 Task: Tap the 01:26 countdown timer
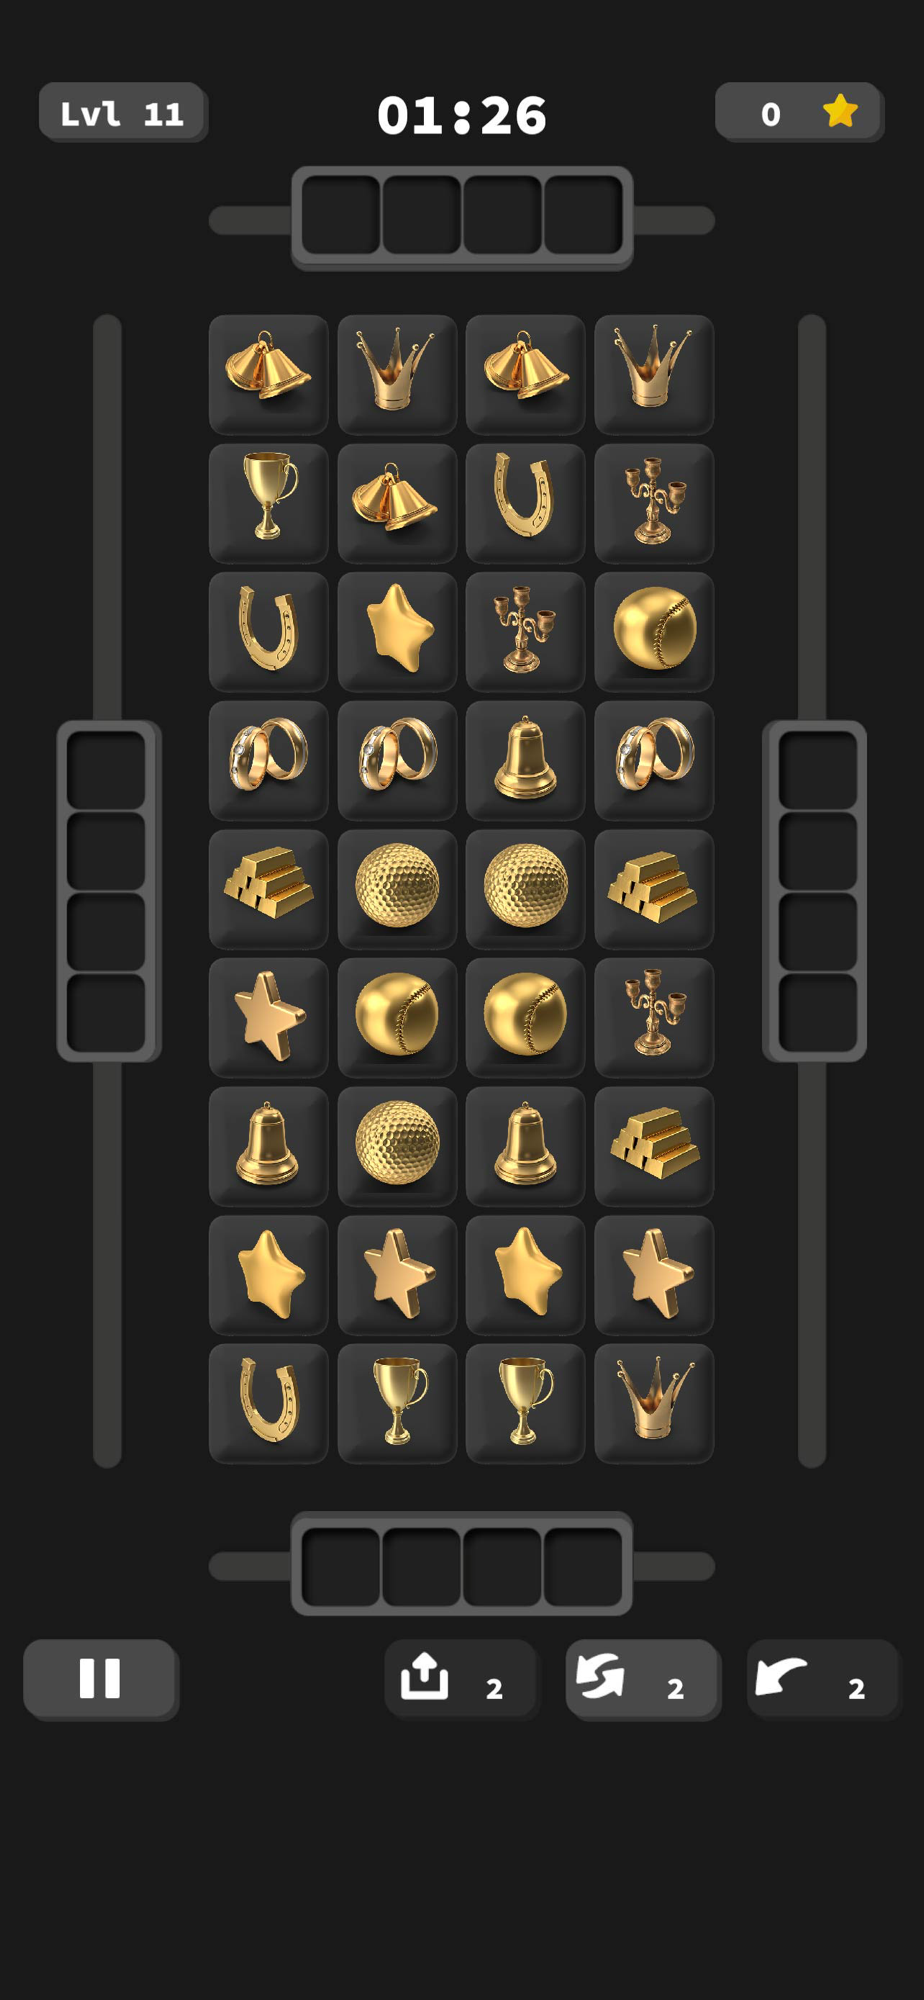coord(462,115)
